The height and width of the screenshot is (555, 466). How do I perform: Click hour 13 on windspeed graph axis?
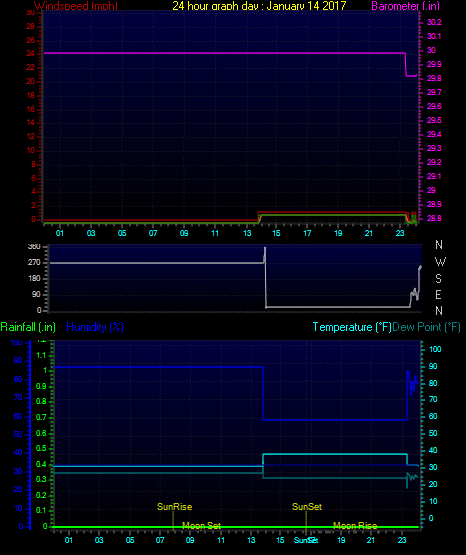pyautogui.click(x=247, y=233)
